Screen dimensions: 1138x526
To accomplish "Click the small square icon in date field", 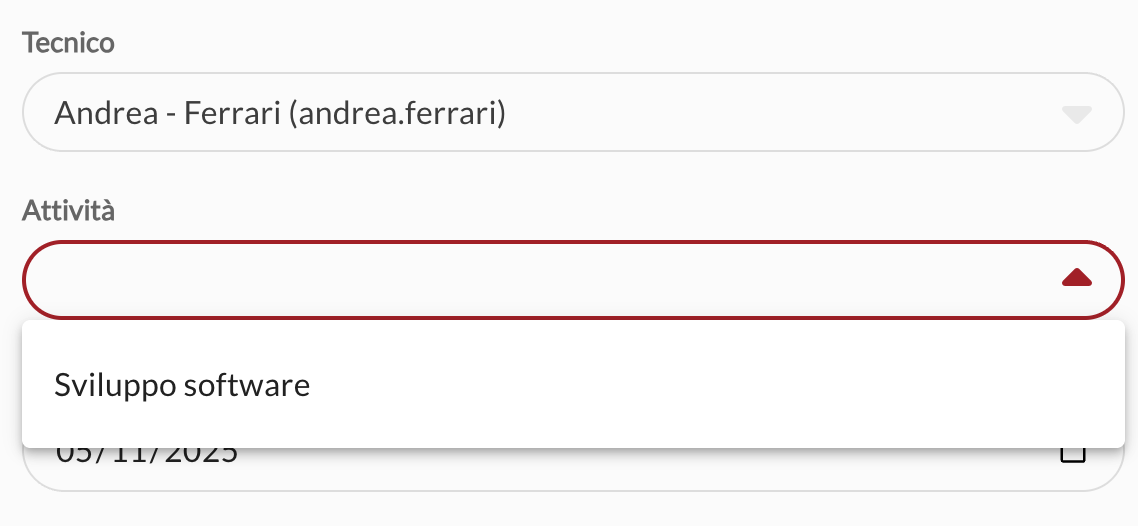I will point(1072,456).
